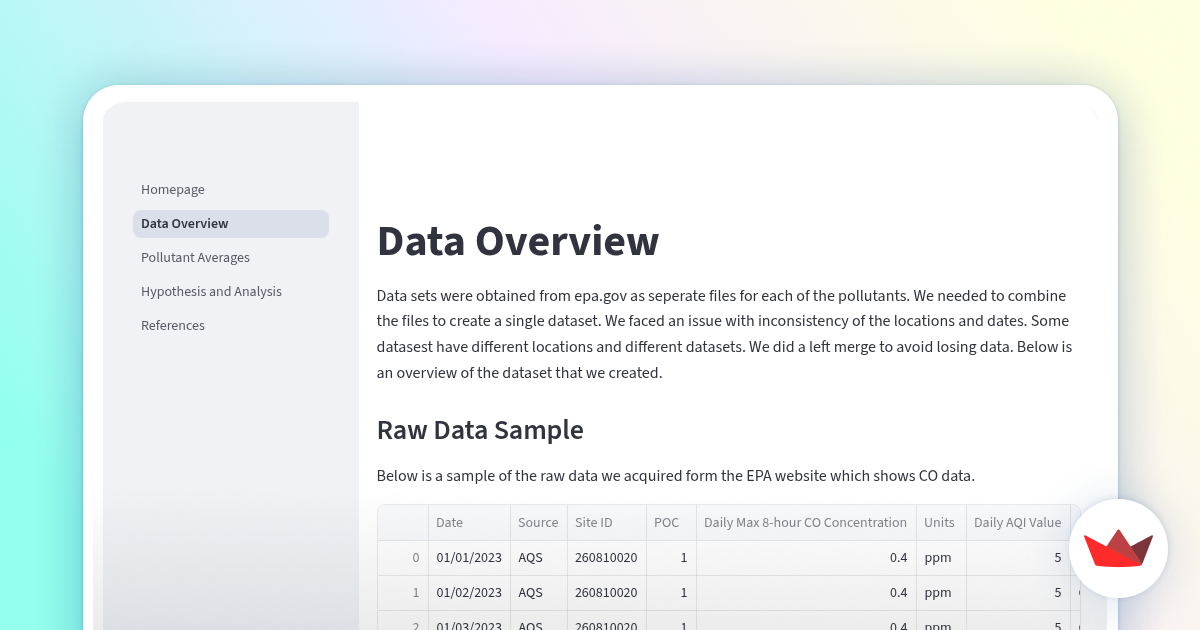This screenshot has width=1200, height=630.
Task: Select the ppm units cell in row 0
Action: coord(941,558)
